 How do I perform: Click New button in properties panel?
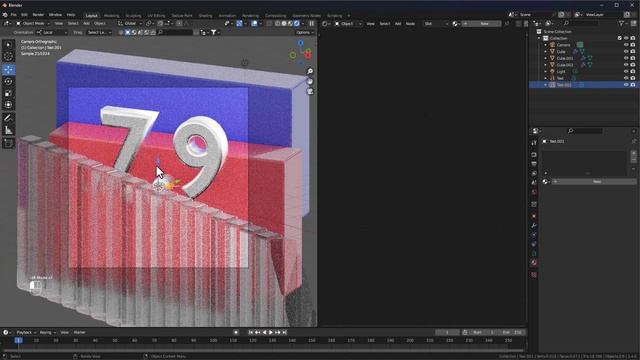click(593, 182)
